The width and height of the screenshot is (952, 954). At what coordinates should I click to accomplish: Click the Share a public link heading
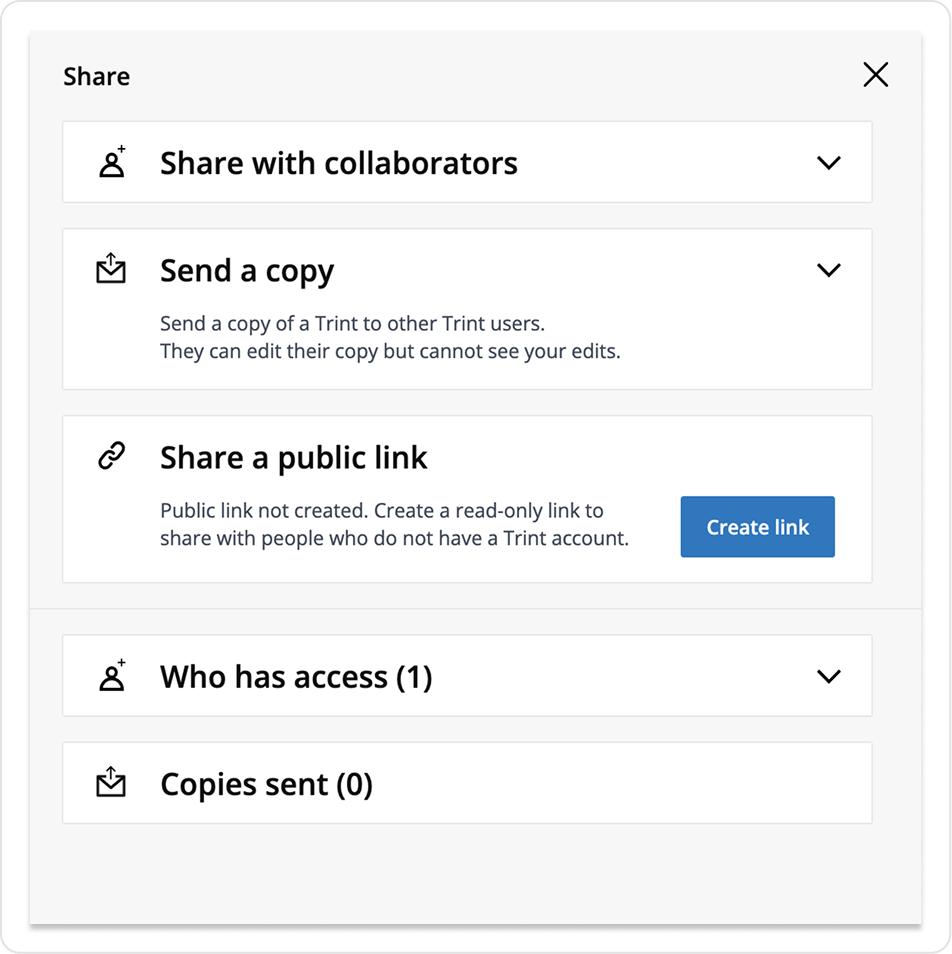click(294, 458)
